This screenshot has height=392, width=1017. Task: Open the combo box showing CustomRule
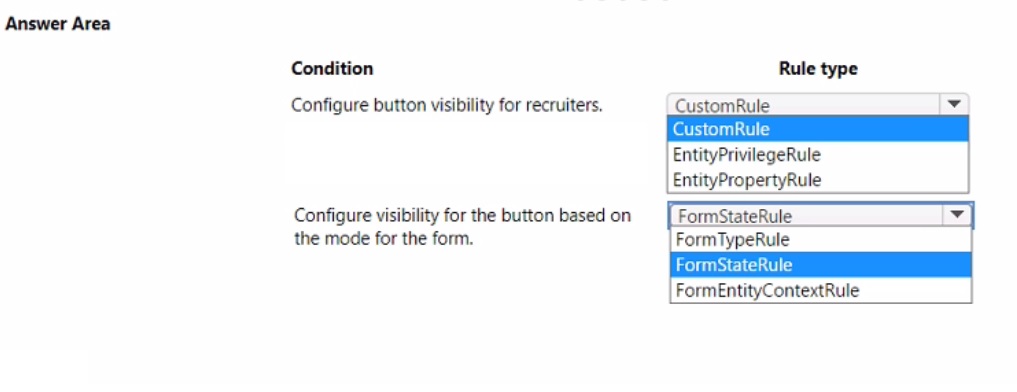(x=818, y=104)
